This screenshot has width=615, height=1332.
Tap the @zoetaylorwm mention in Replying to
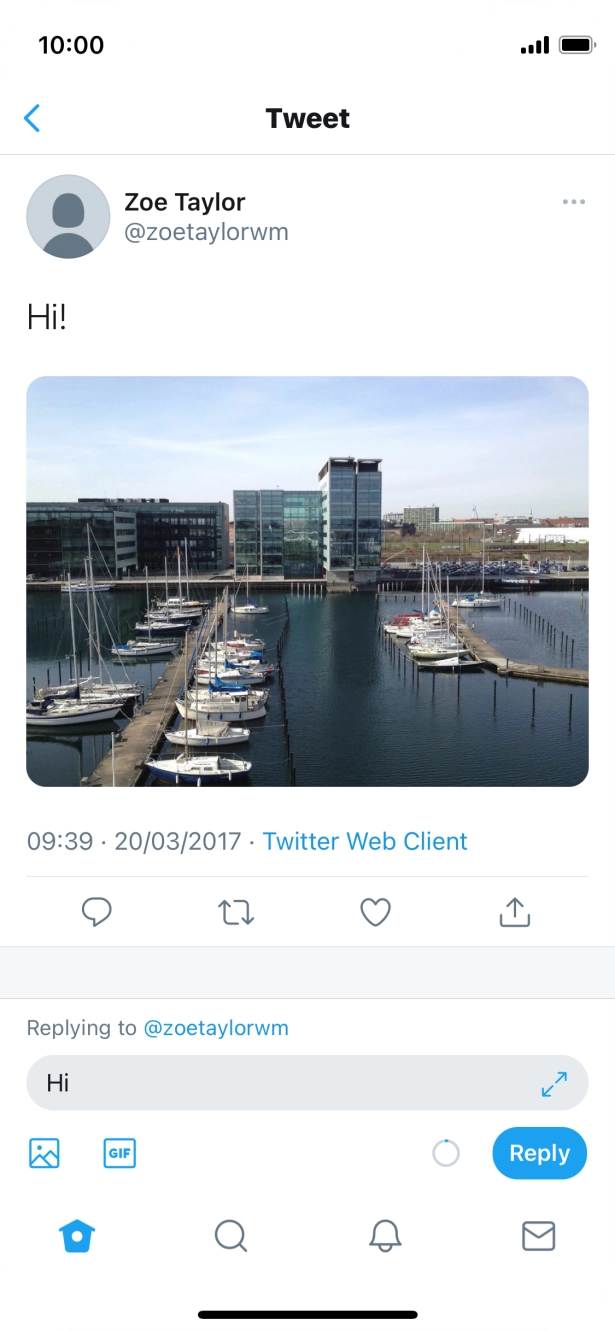(216, 1028)
